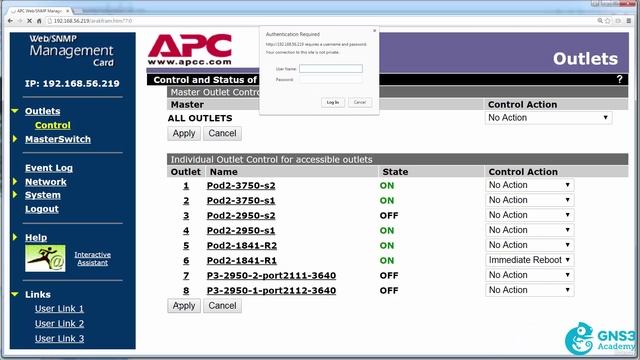Open User Link 3
Viewport: 640px width, 360px height.
60,338
